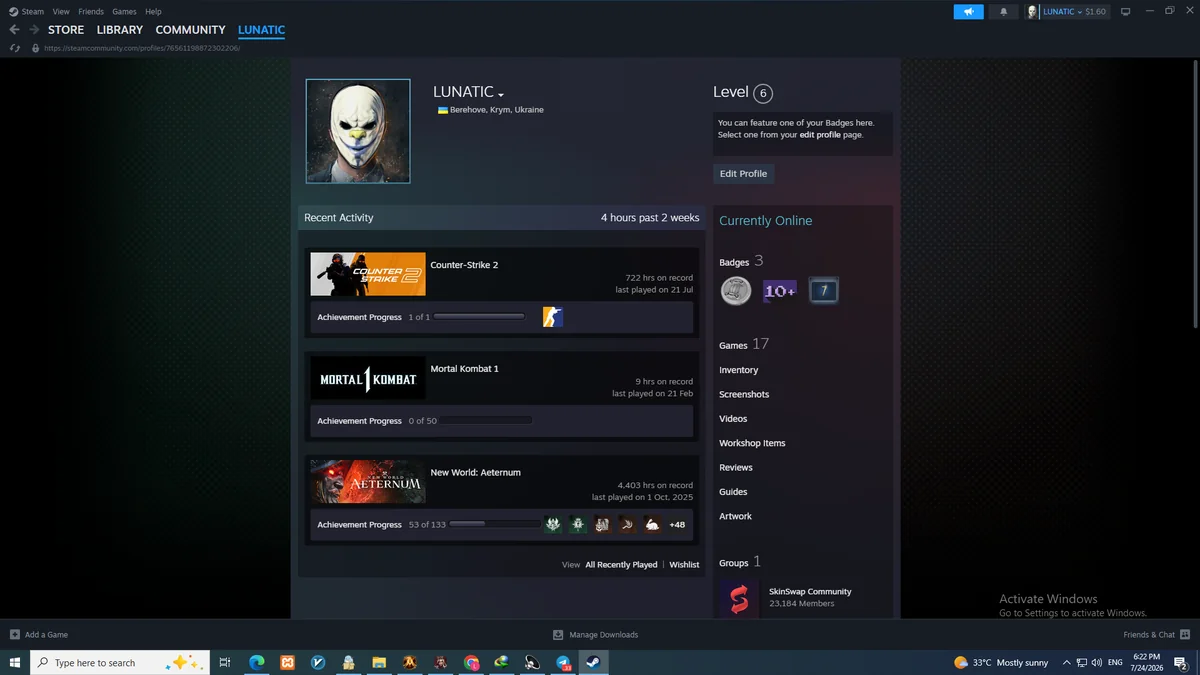The height and width of the screenshot is (675, 1200).
Task: Open the Friends menu
Action: click(91, 12)
